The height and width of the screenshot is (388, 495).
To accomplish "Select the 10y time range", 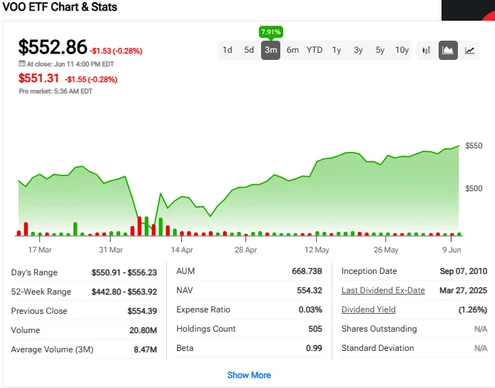I will (x=402, y=50).
